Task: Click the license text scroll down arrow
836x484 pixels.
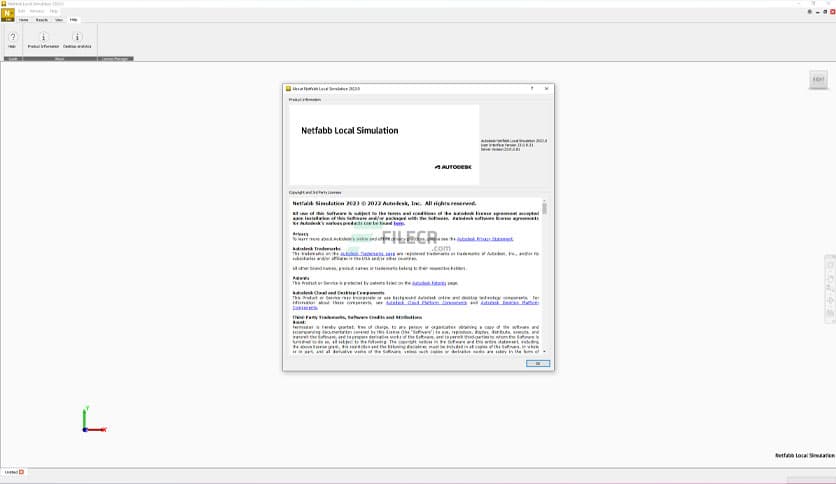Action: (544, 352)
